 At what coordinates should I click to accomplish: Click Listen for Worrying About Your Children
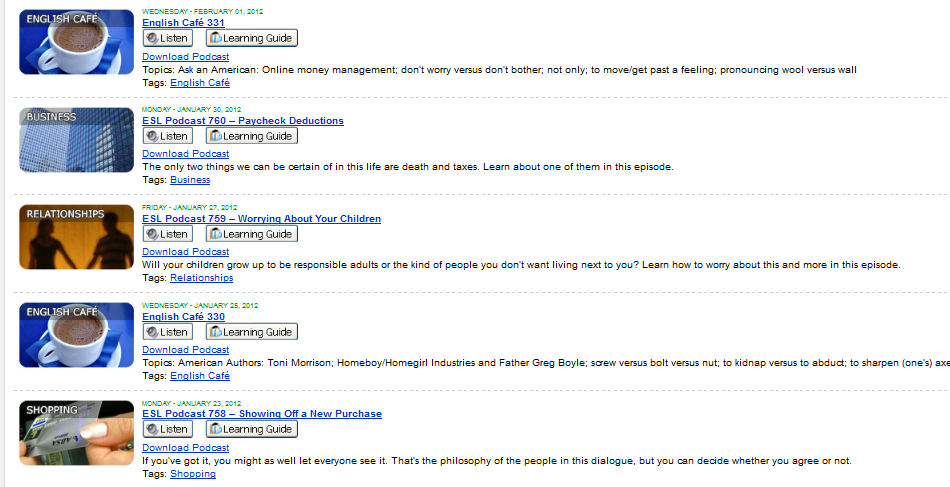pyautogui.click(x=168, y=234)
